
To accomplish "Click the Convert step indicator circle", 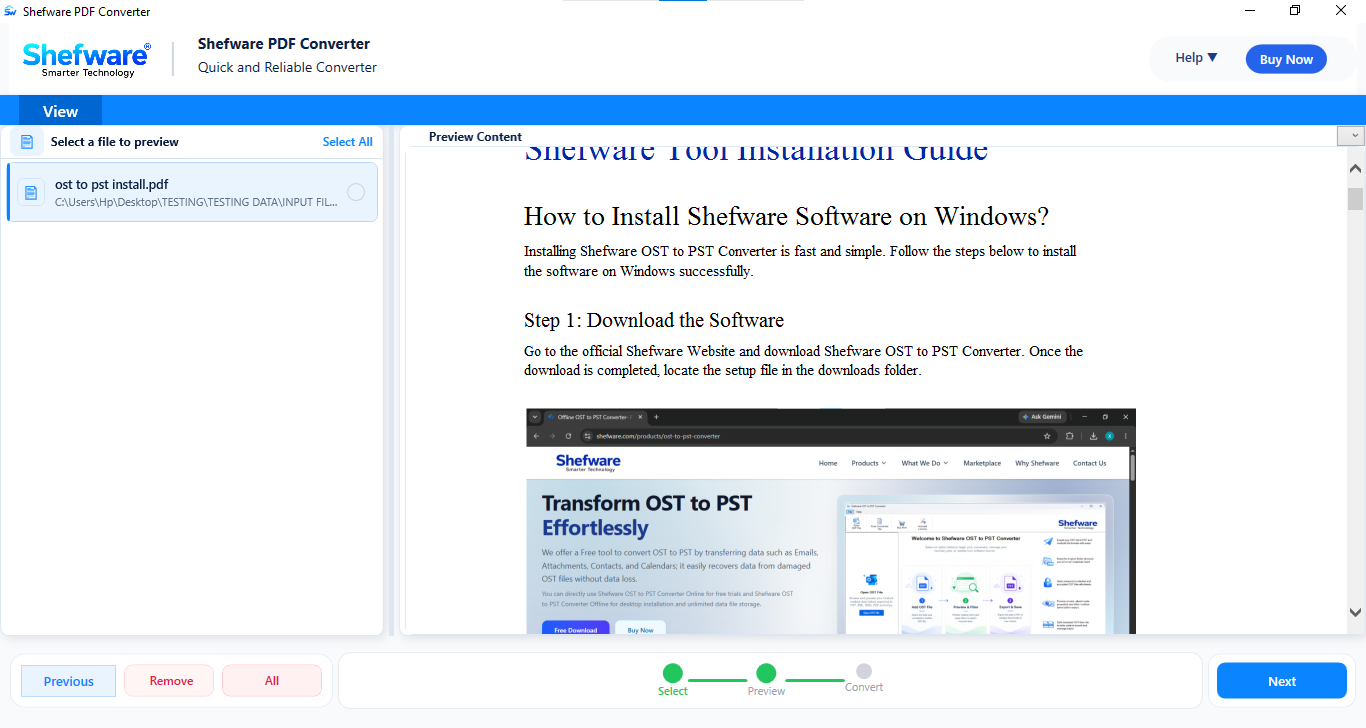I will [864, 671].
